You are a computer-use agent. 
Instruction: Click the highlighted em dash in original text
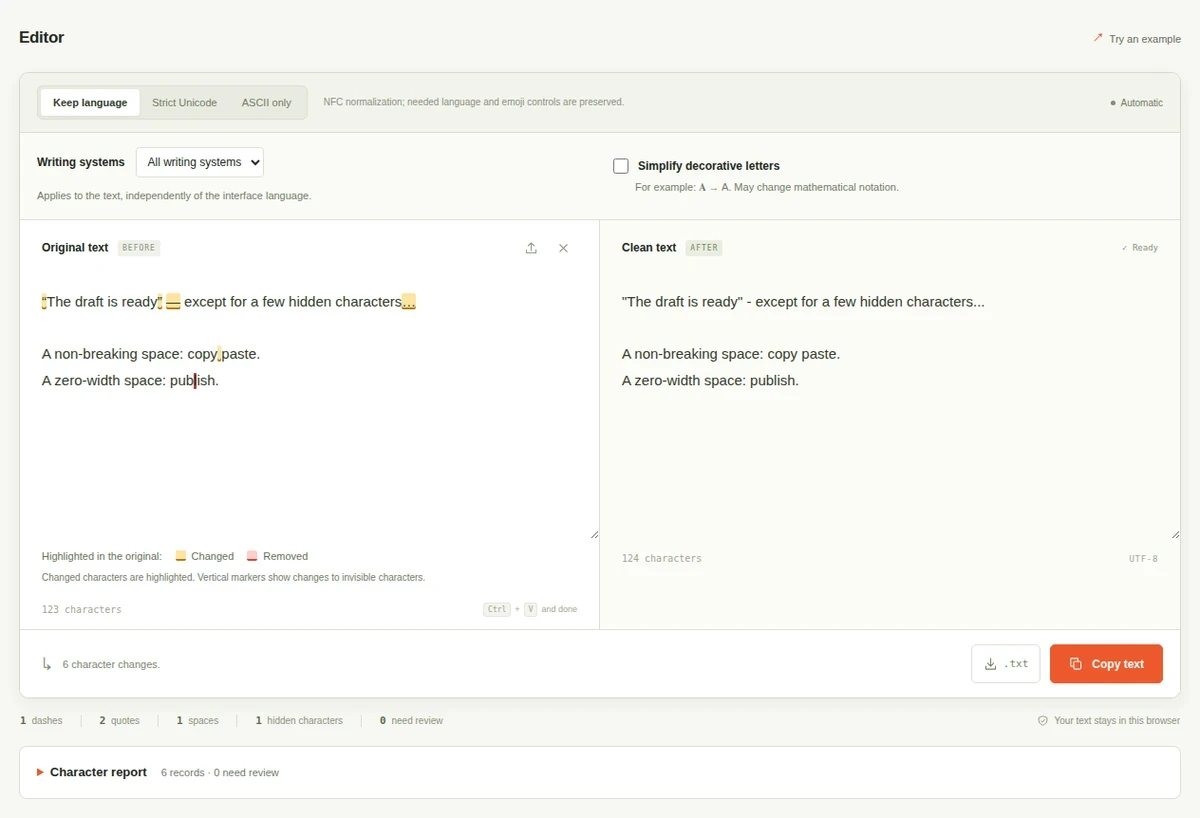coord(173,302)
